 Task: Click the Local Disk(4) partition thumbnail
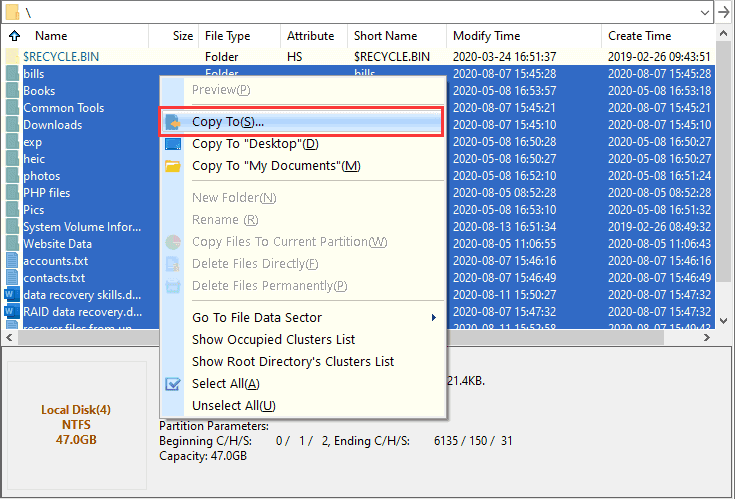click(x=76, y=425)
